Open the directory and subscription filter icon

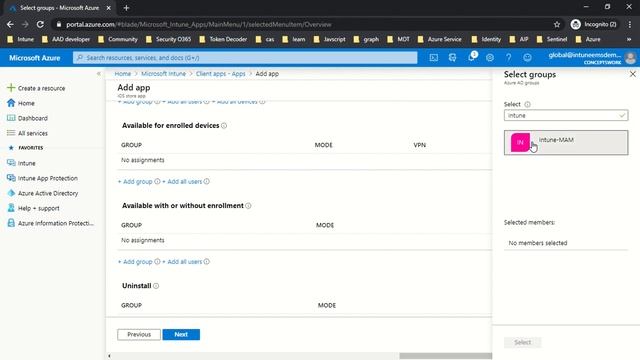(x=452, y=58)
